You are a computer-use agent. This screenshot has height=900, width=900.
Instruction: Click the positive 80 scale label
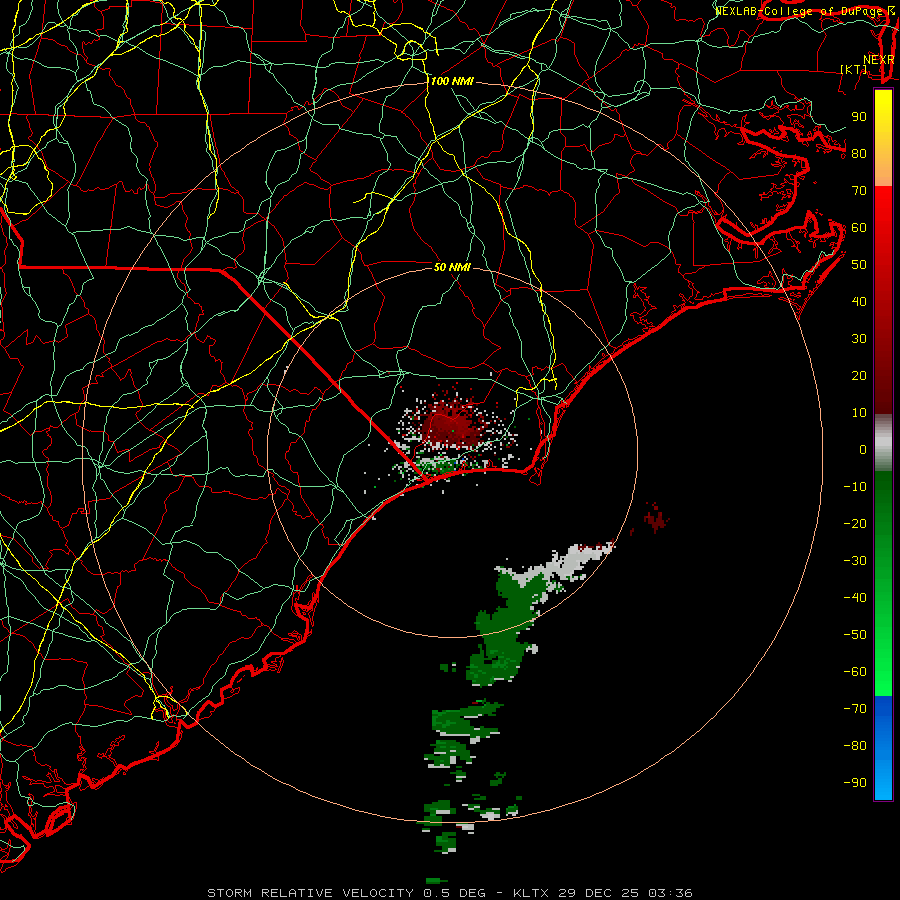point(859,154)
